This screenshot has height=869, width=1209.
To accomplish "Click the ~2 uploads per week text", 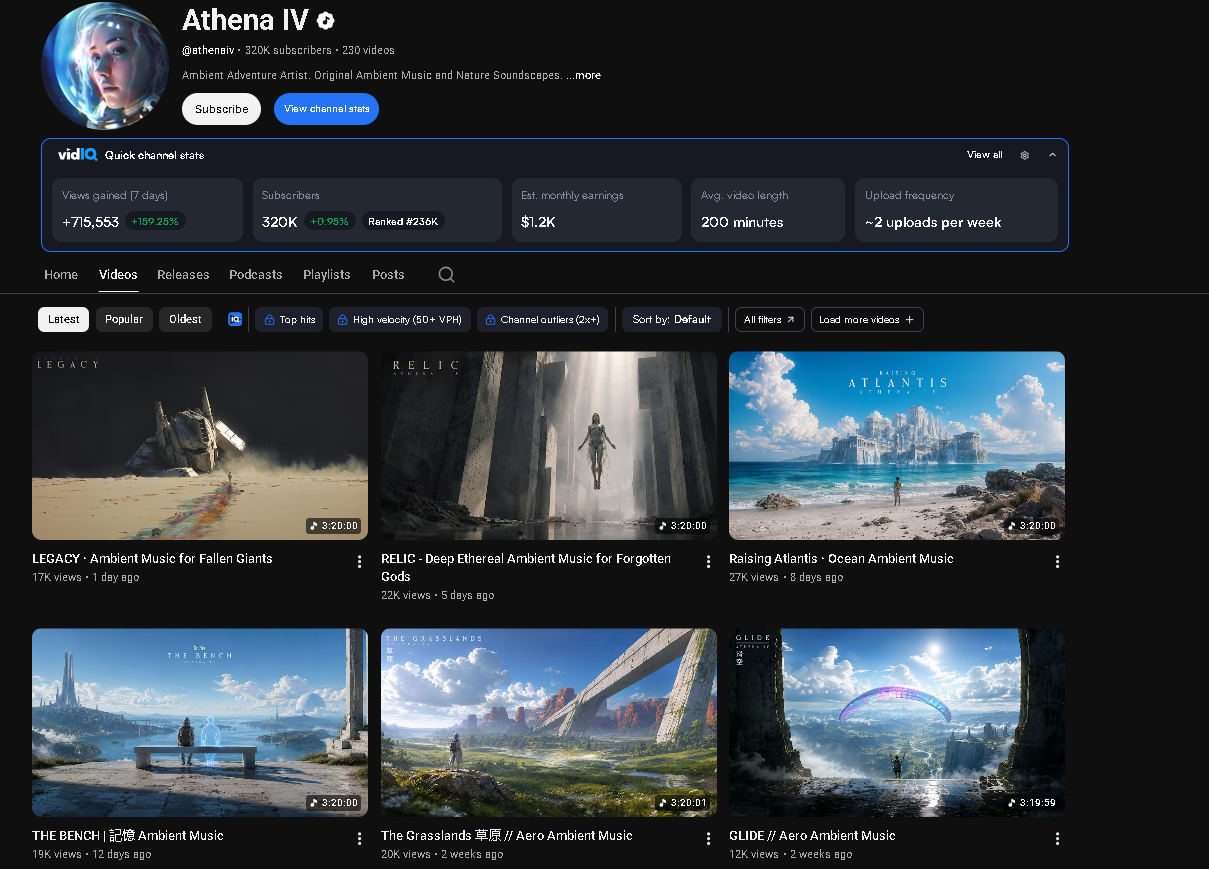I will pyautogui.click(x=933, y=222).
